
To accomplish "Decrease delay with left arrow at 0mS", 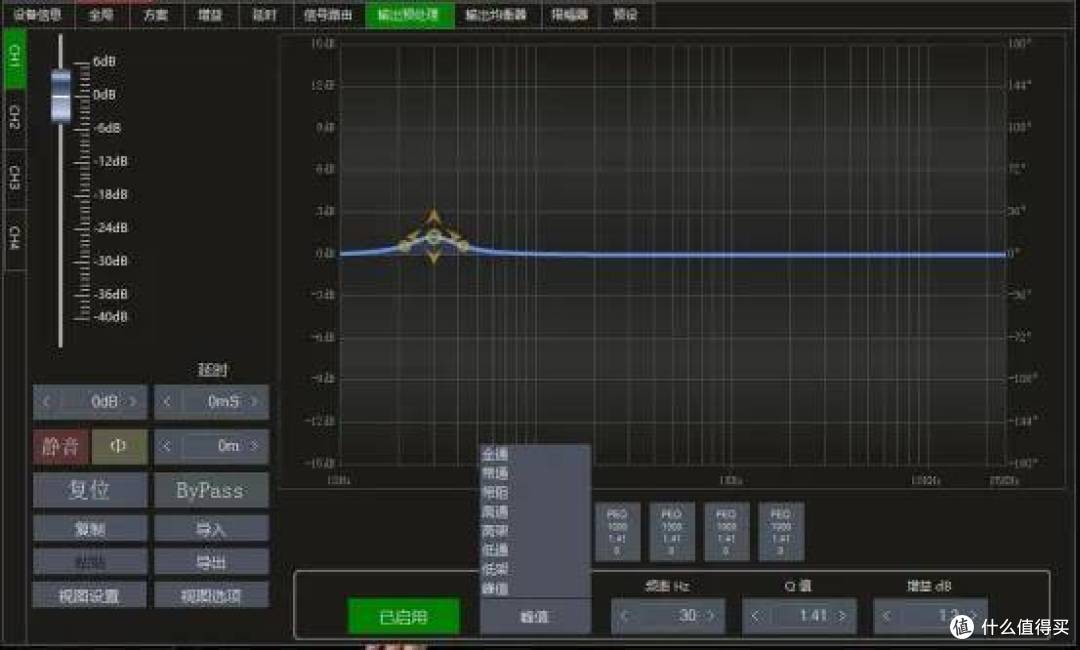I will point(167,401).
